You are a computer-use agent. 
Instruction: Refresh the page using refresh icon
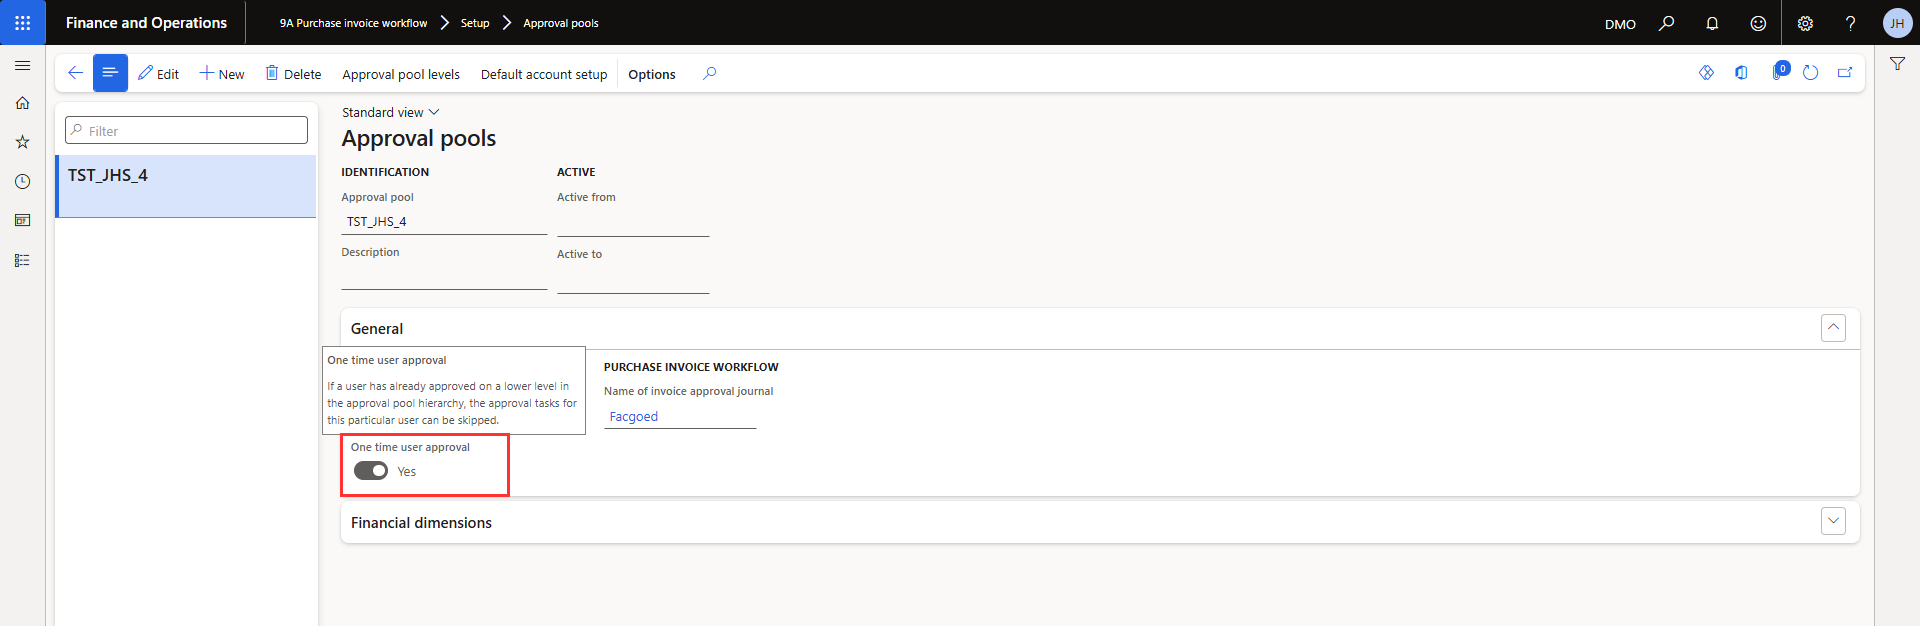pyautogui.click(x=1810, y=73)
